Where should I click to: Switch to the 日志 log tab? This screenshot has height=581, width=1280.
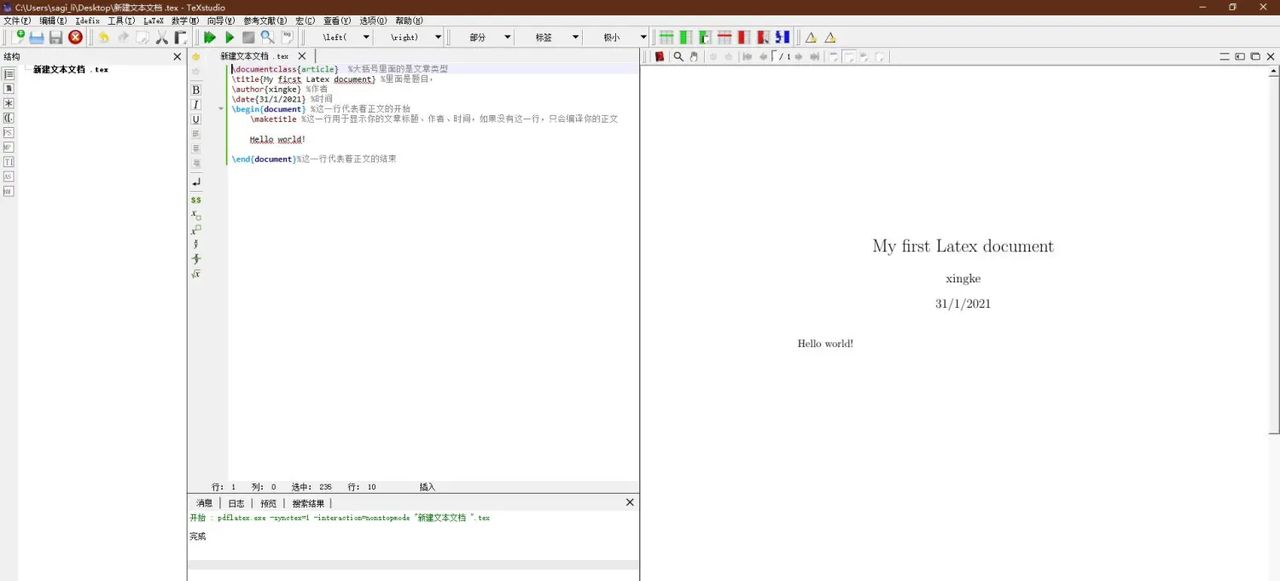[x=236, y=503]
